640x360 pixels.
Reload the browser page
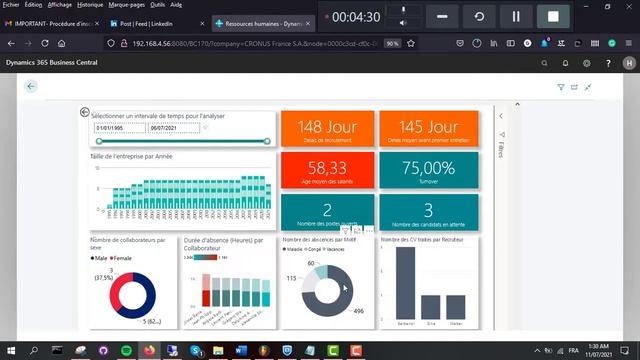click(45, 43)
